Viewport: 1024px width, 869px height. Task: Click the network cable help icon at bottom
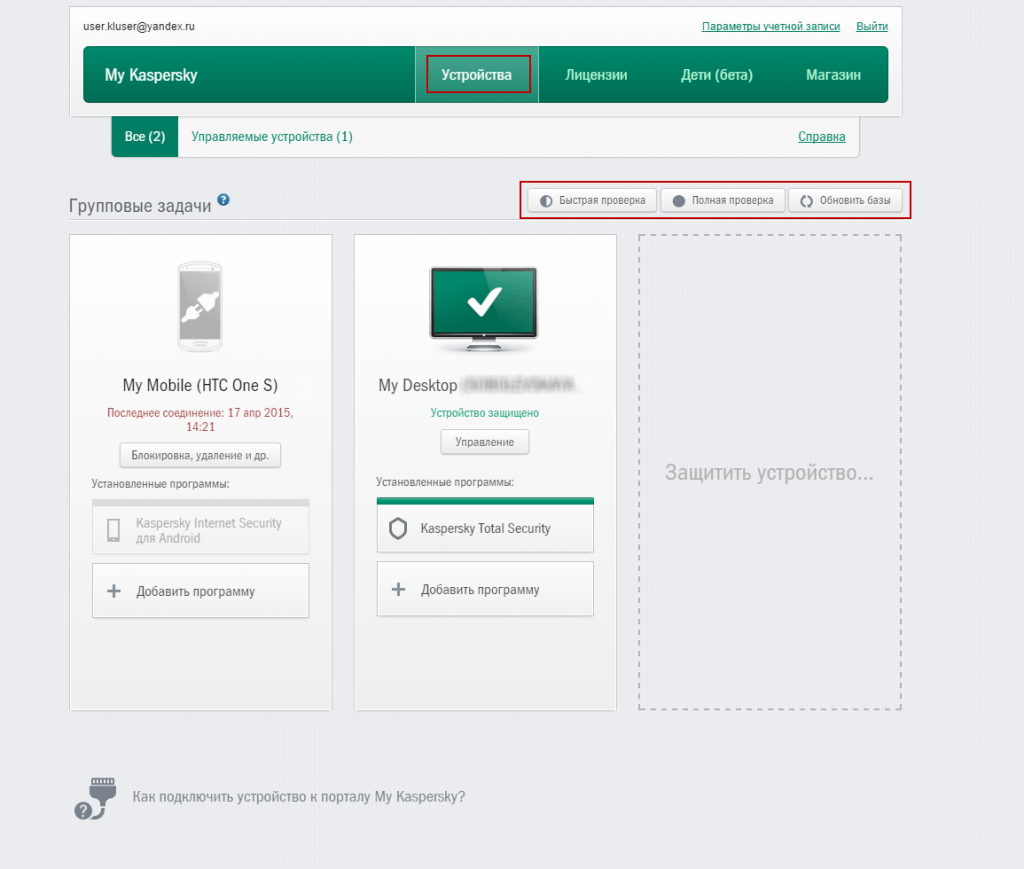(94, 798)
